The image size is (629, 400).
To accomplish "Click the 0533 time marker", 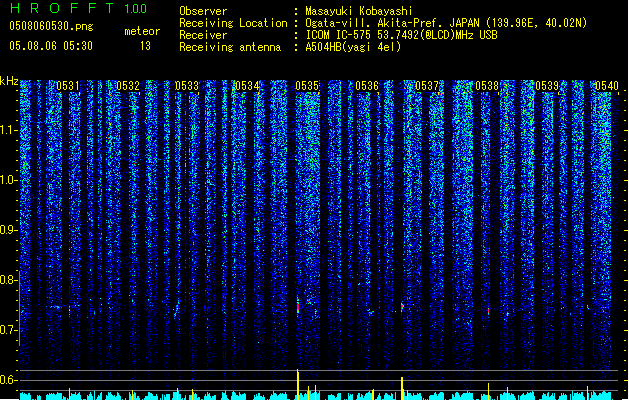I will pyautogui.click(x=187, y=86).
